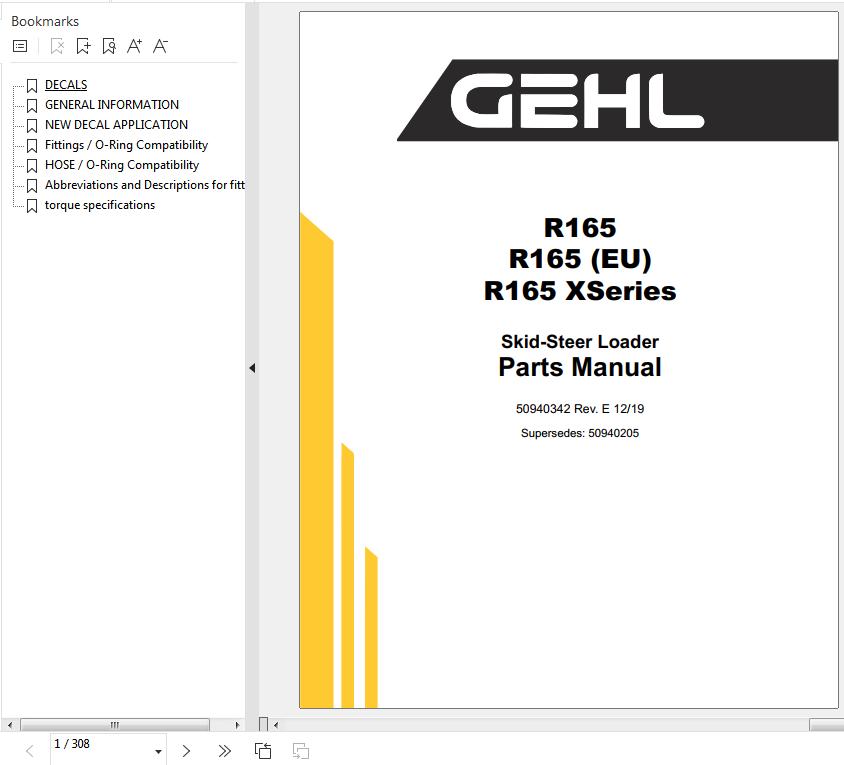Click bookmark icon beside HOSE entry

32,166
